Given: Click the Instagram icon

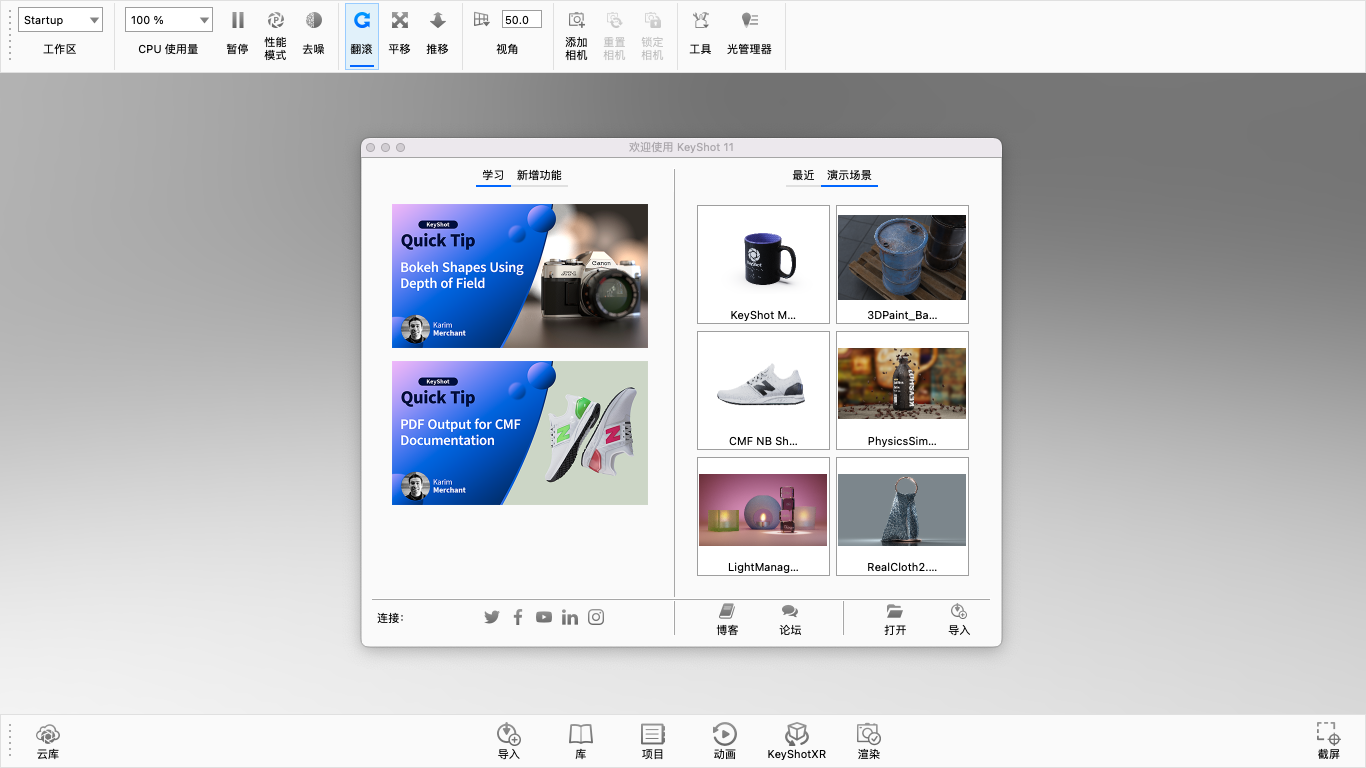Looking at the screenshot, I should point(596,617).
